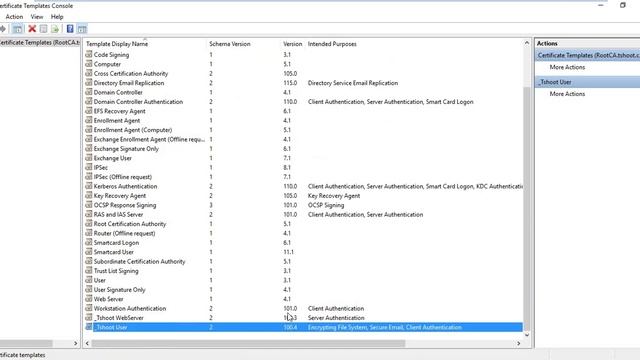
Task: Open the Help menu
Action: (57, 17)
